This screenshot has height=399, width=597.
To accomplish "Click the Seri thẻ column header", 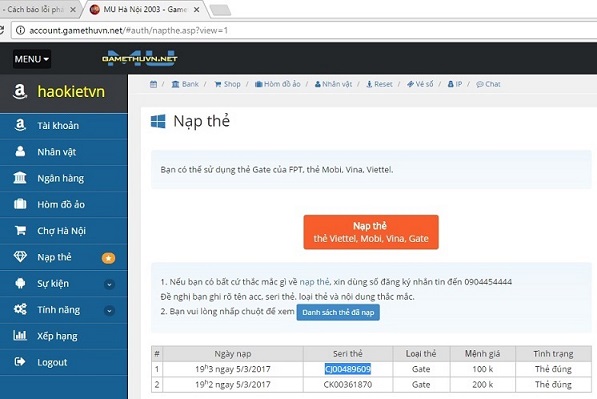I will 348,354.
